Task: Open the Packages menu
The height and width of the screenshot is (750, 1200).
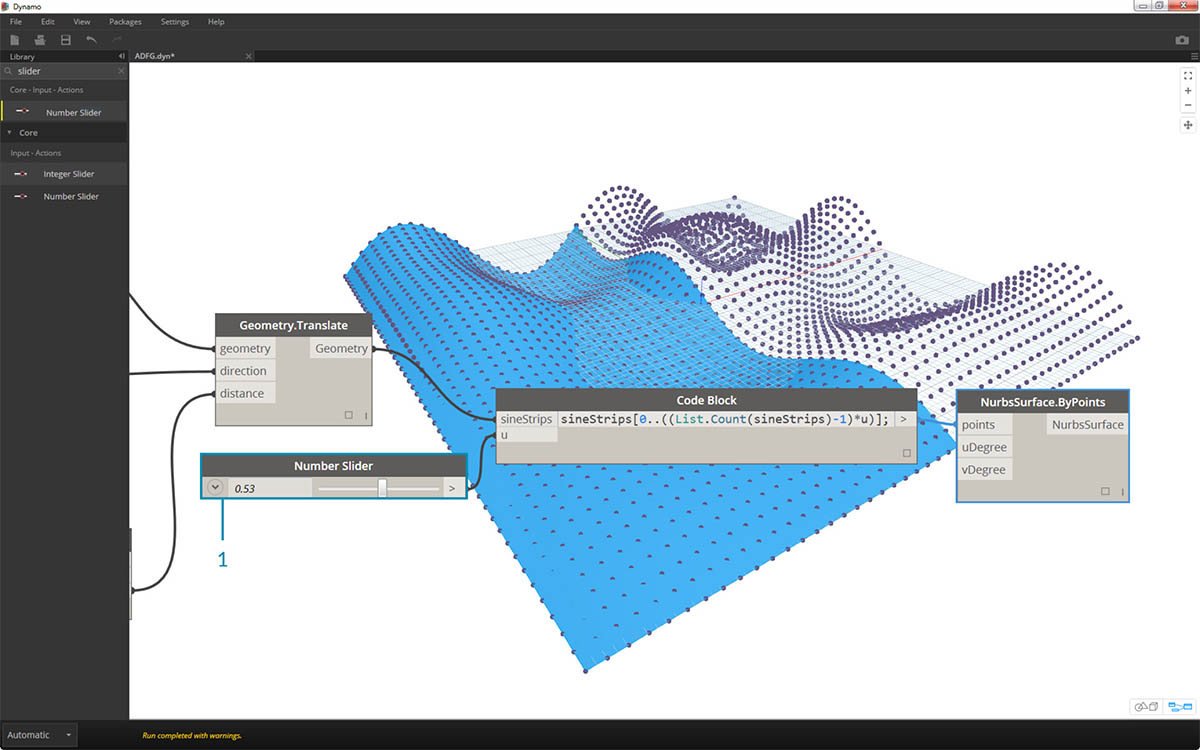Action: pos(125,21)
